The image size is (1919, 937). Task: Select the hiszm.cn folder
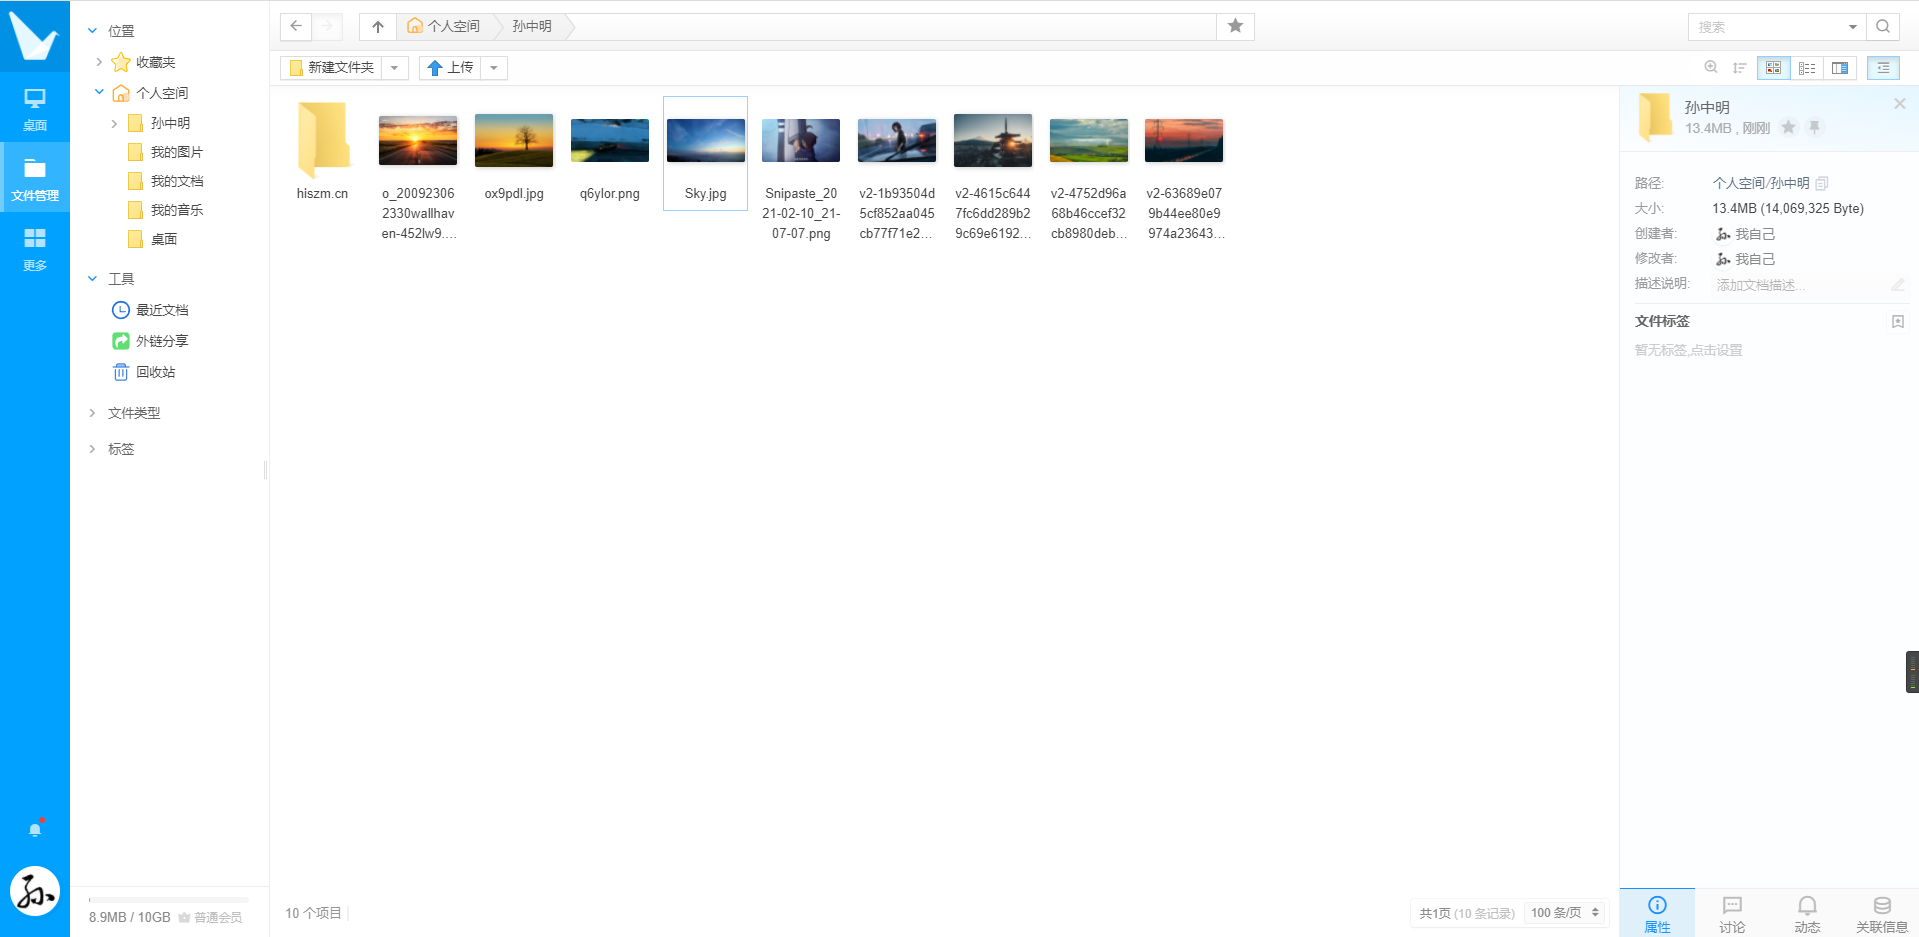click(322, 152)
